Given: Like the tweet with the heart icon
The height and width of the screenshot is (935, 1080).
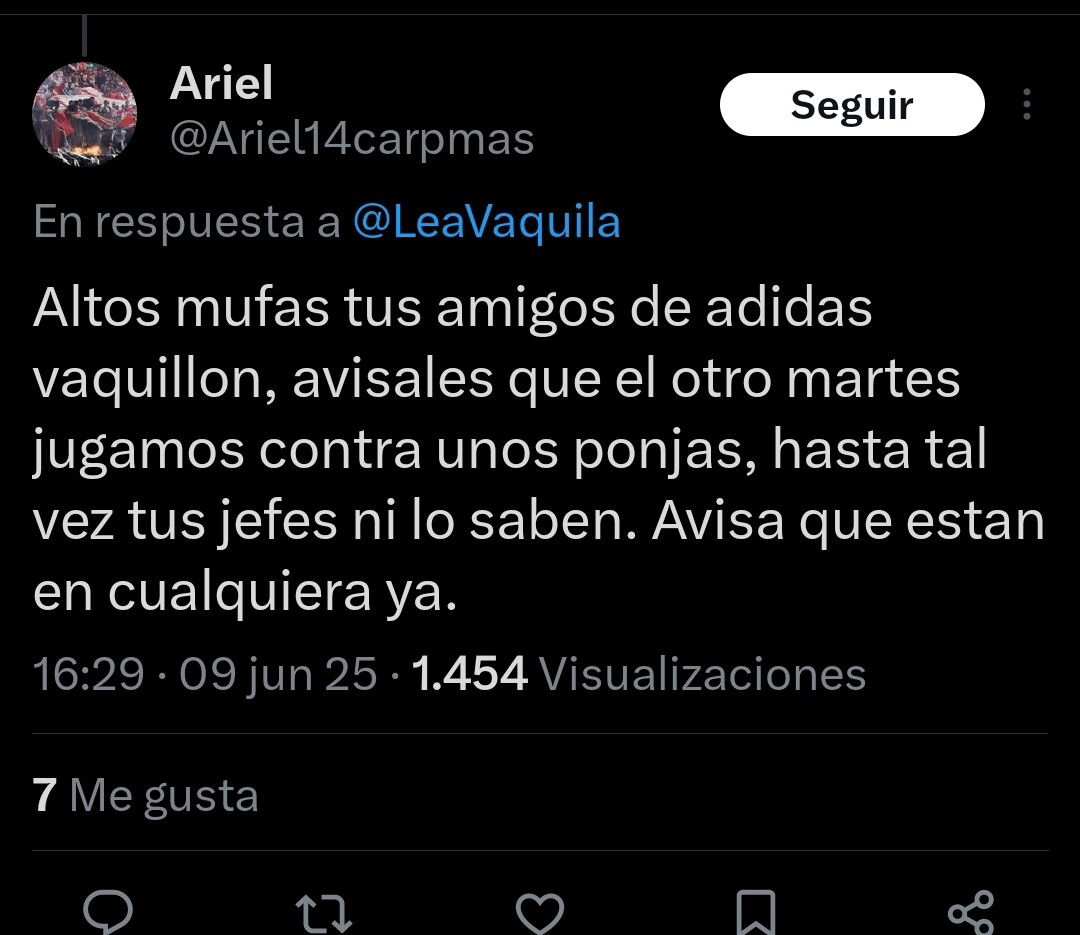Looking at the screenshot, I should tap(540, 912).
